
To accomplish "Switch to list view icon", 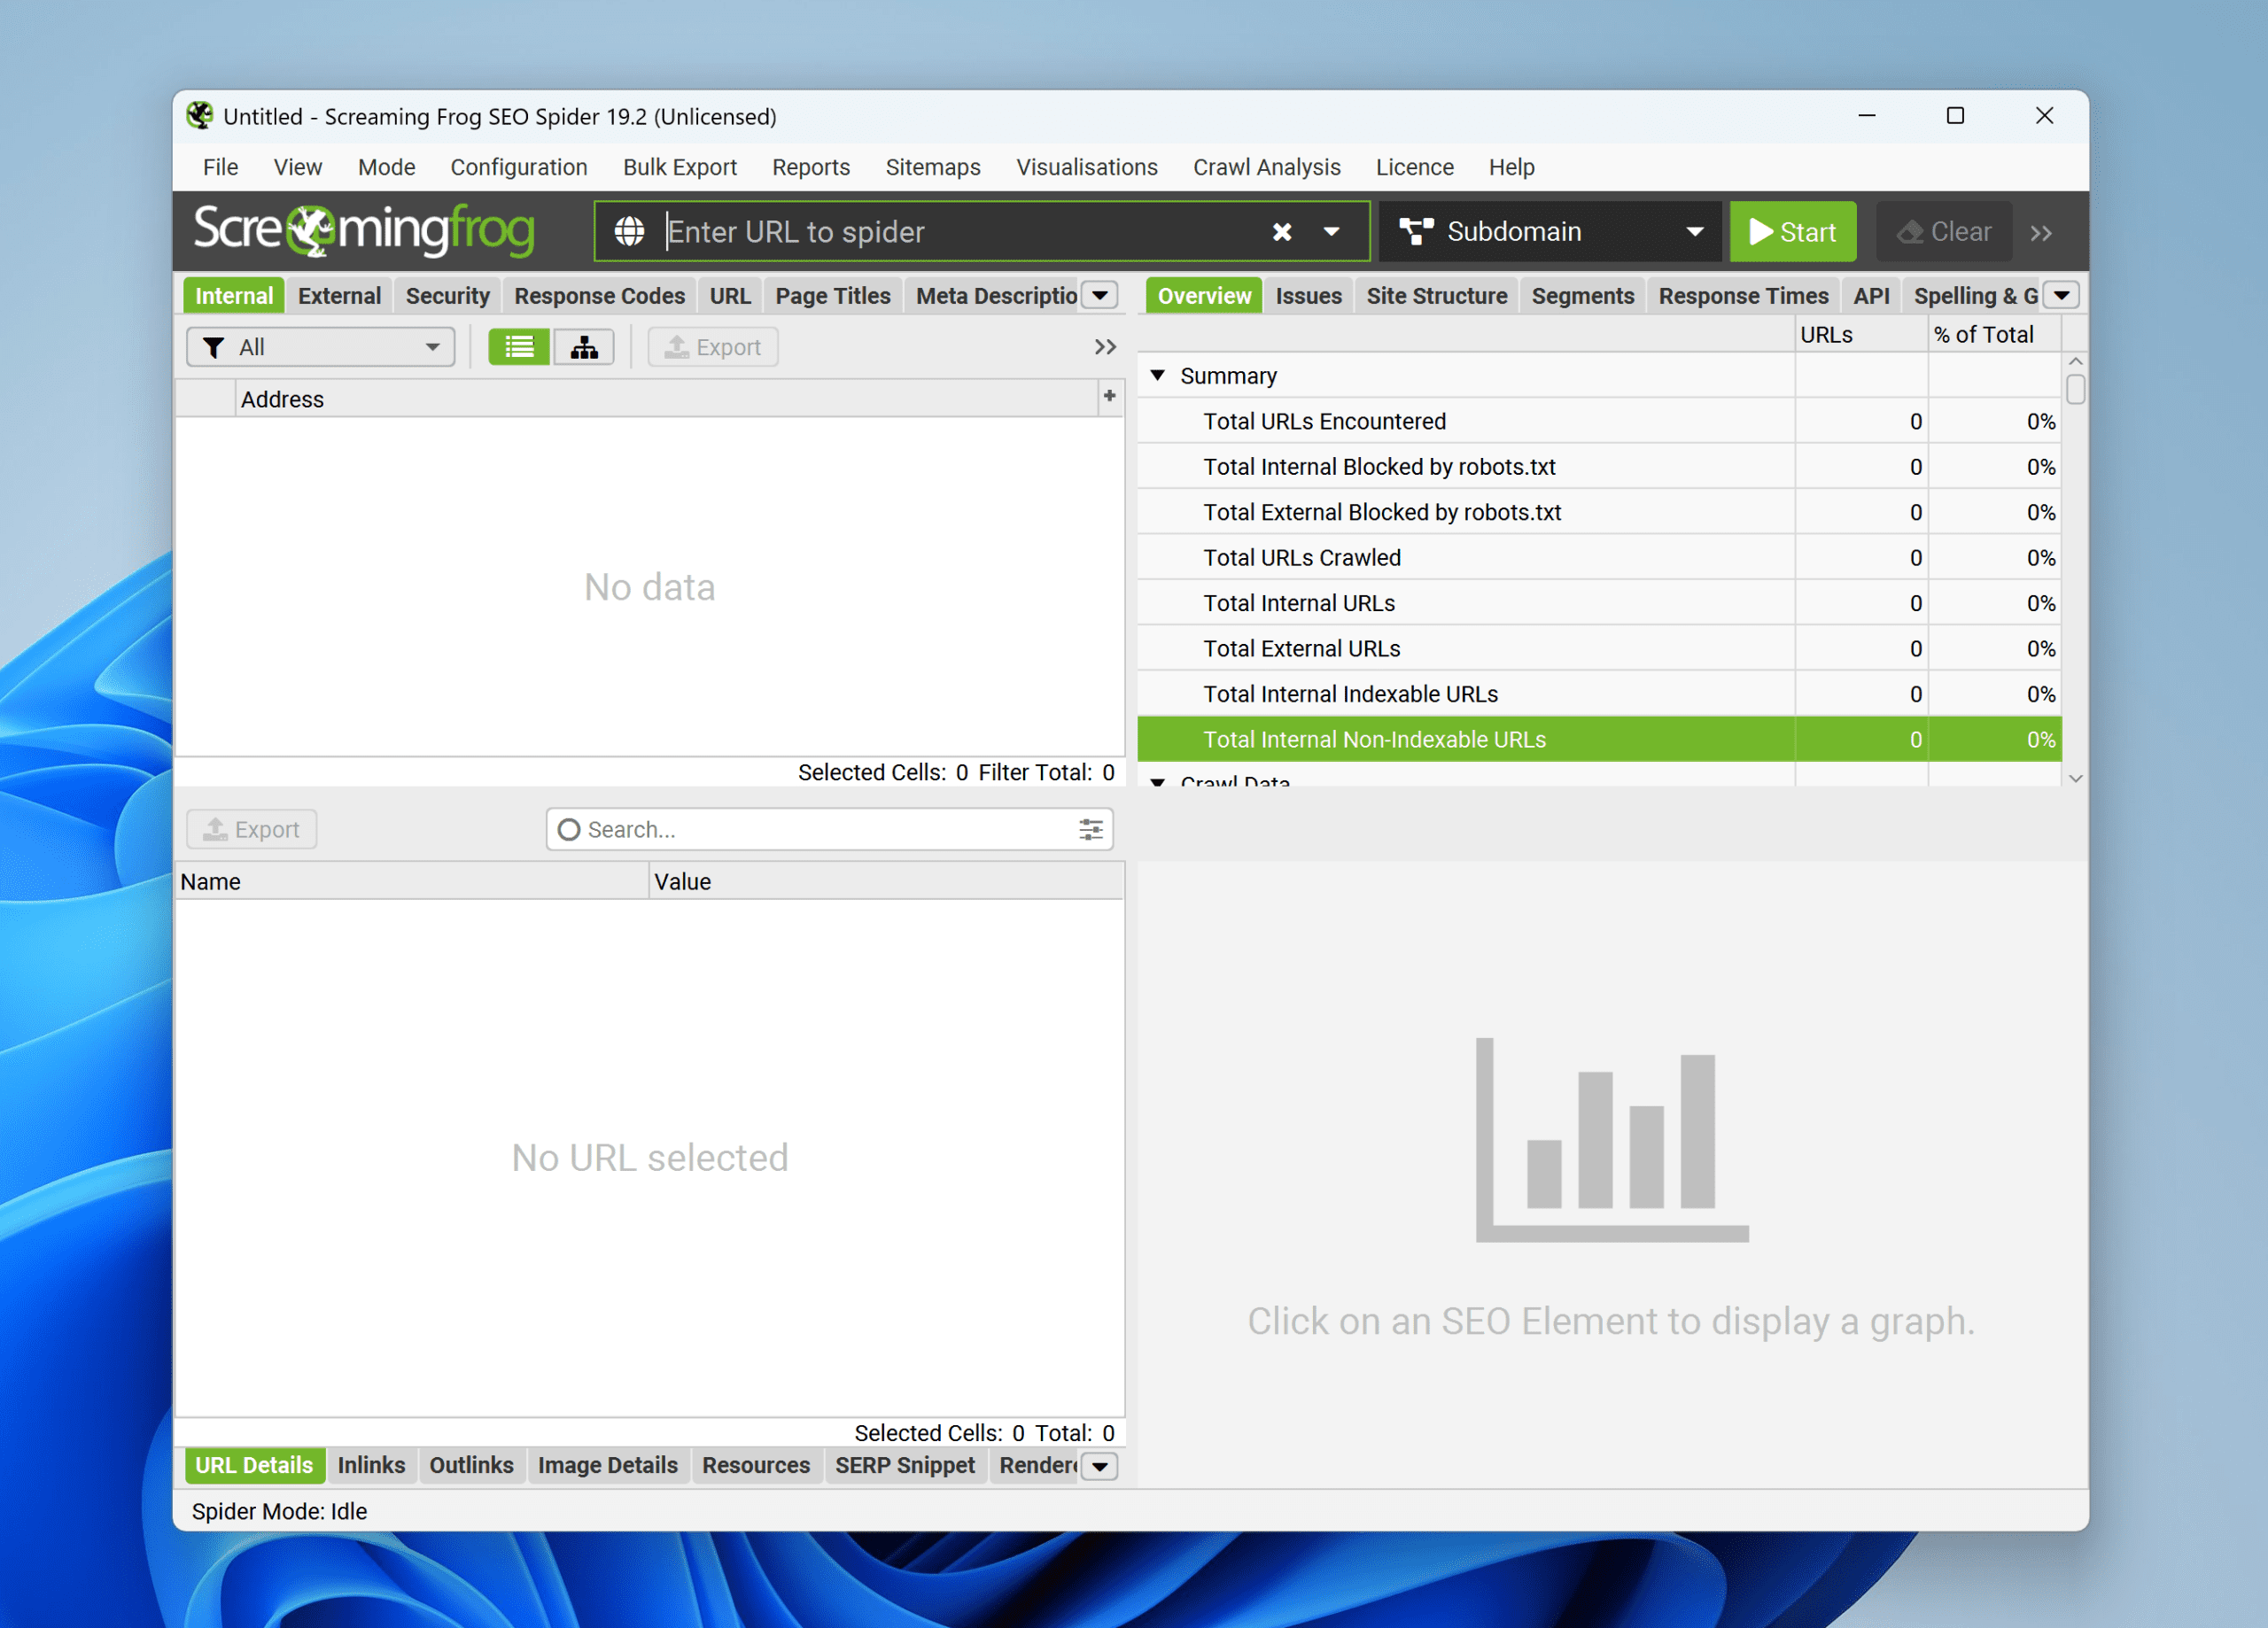I will (x=518, y=347).
